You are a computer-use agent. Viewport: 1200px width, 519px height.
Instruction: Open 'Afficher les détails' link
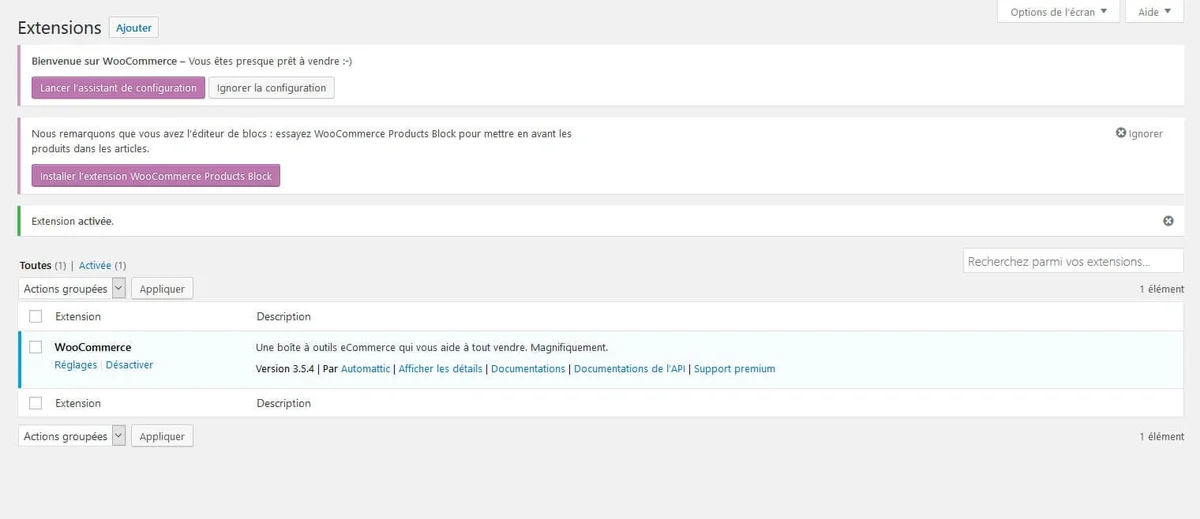[441, 369]
